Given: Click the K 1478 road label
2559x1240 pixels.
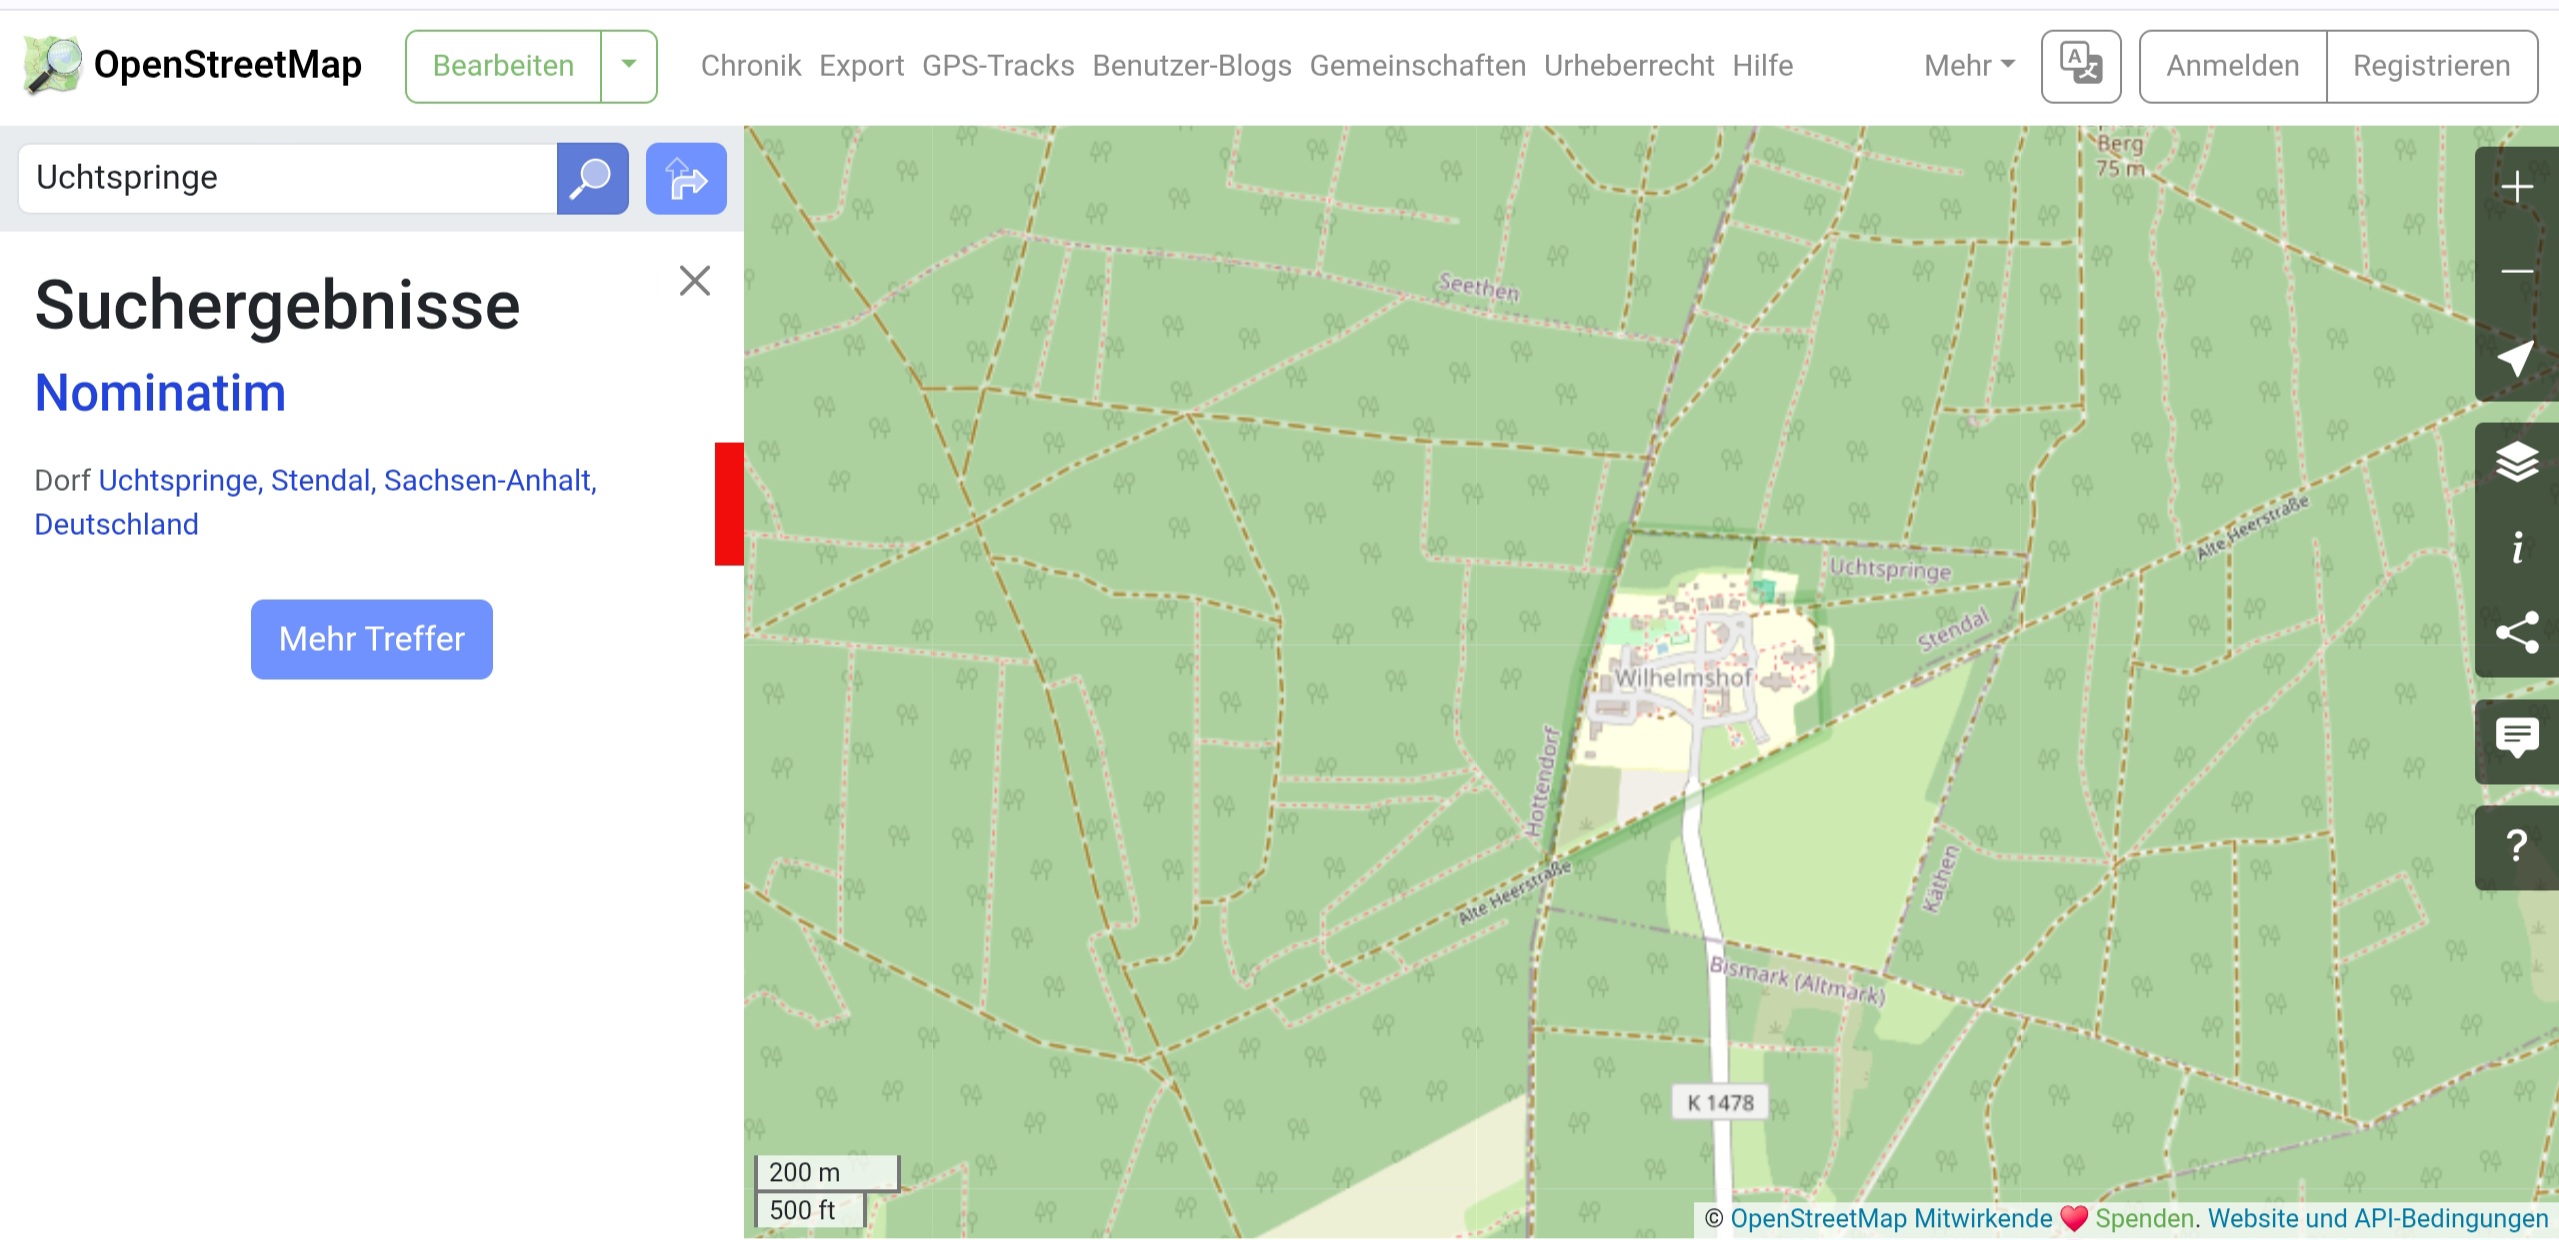Looking at the screenshot, I should click(x=1721, y=1102).
